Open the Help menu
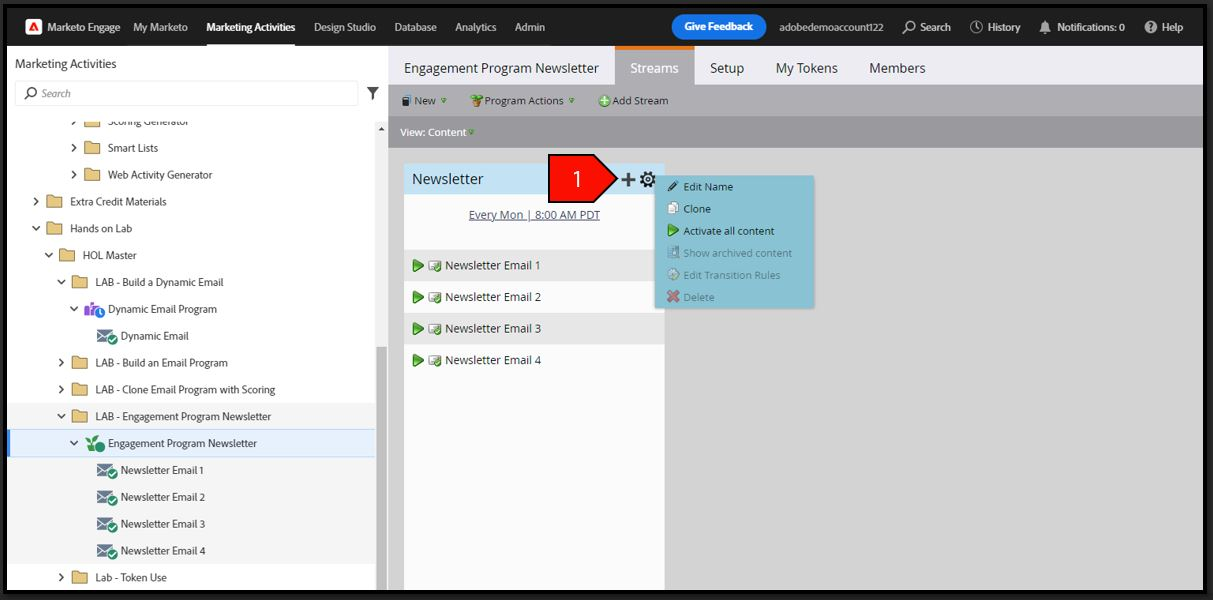Viewport: 1213px width, 600px height. (x=1163, y=27)
